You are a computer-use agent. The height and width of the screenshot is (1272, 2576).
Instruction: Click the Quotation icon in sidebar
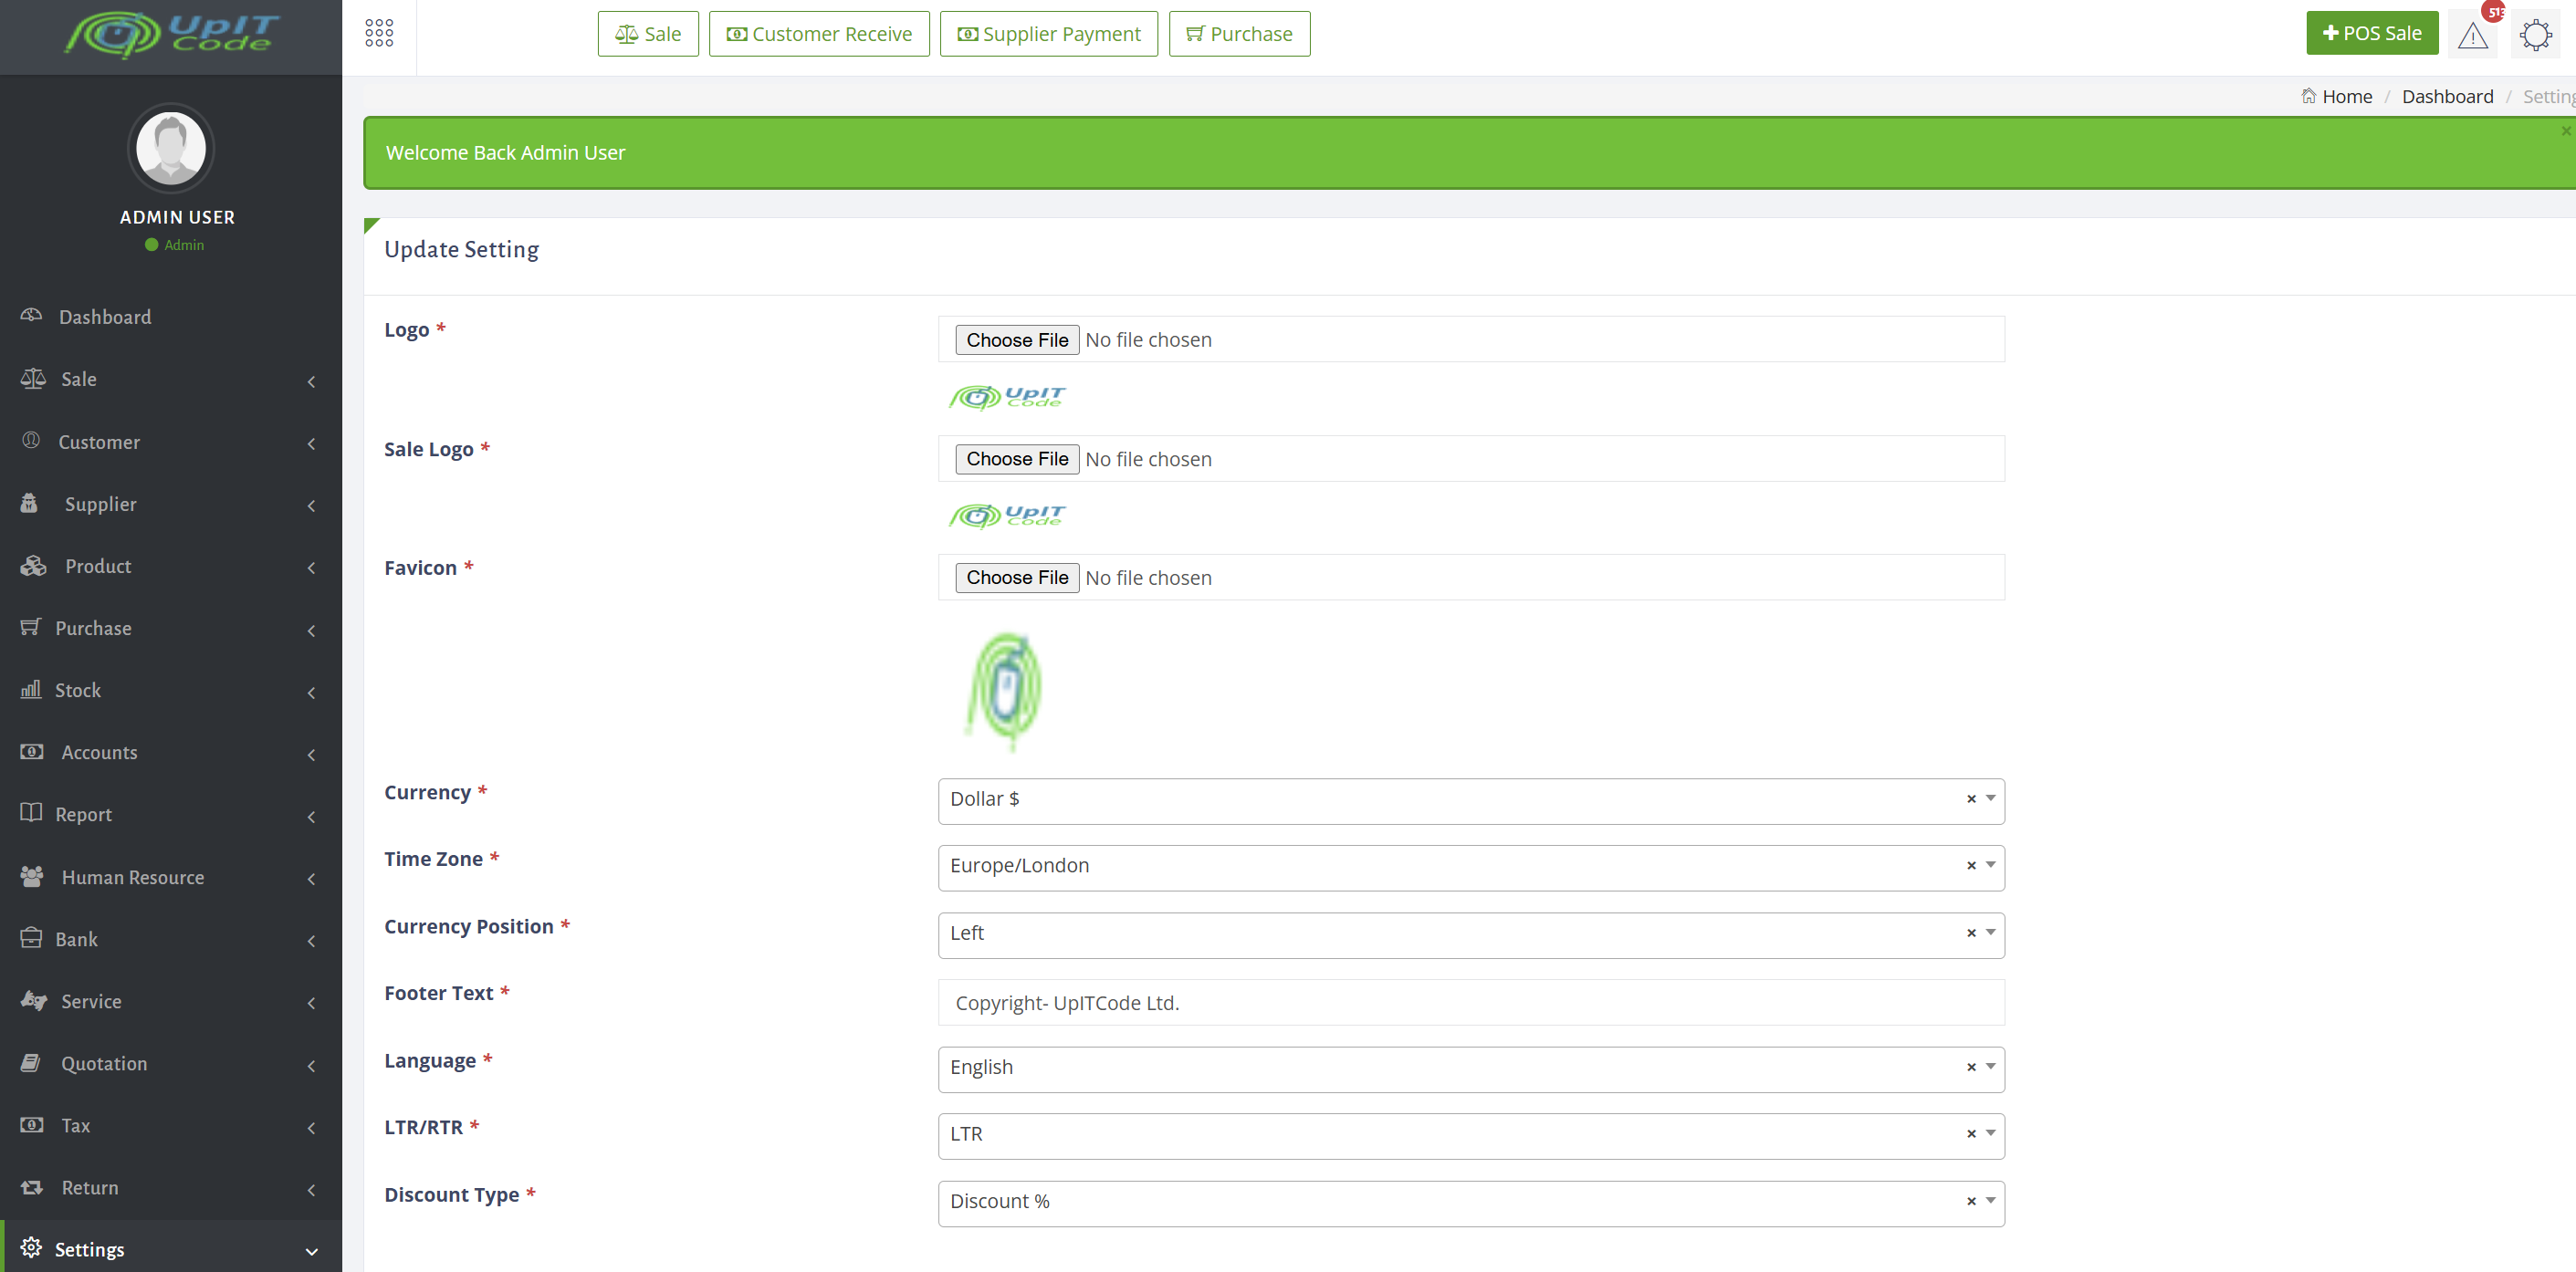(x=31, y=1062)
